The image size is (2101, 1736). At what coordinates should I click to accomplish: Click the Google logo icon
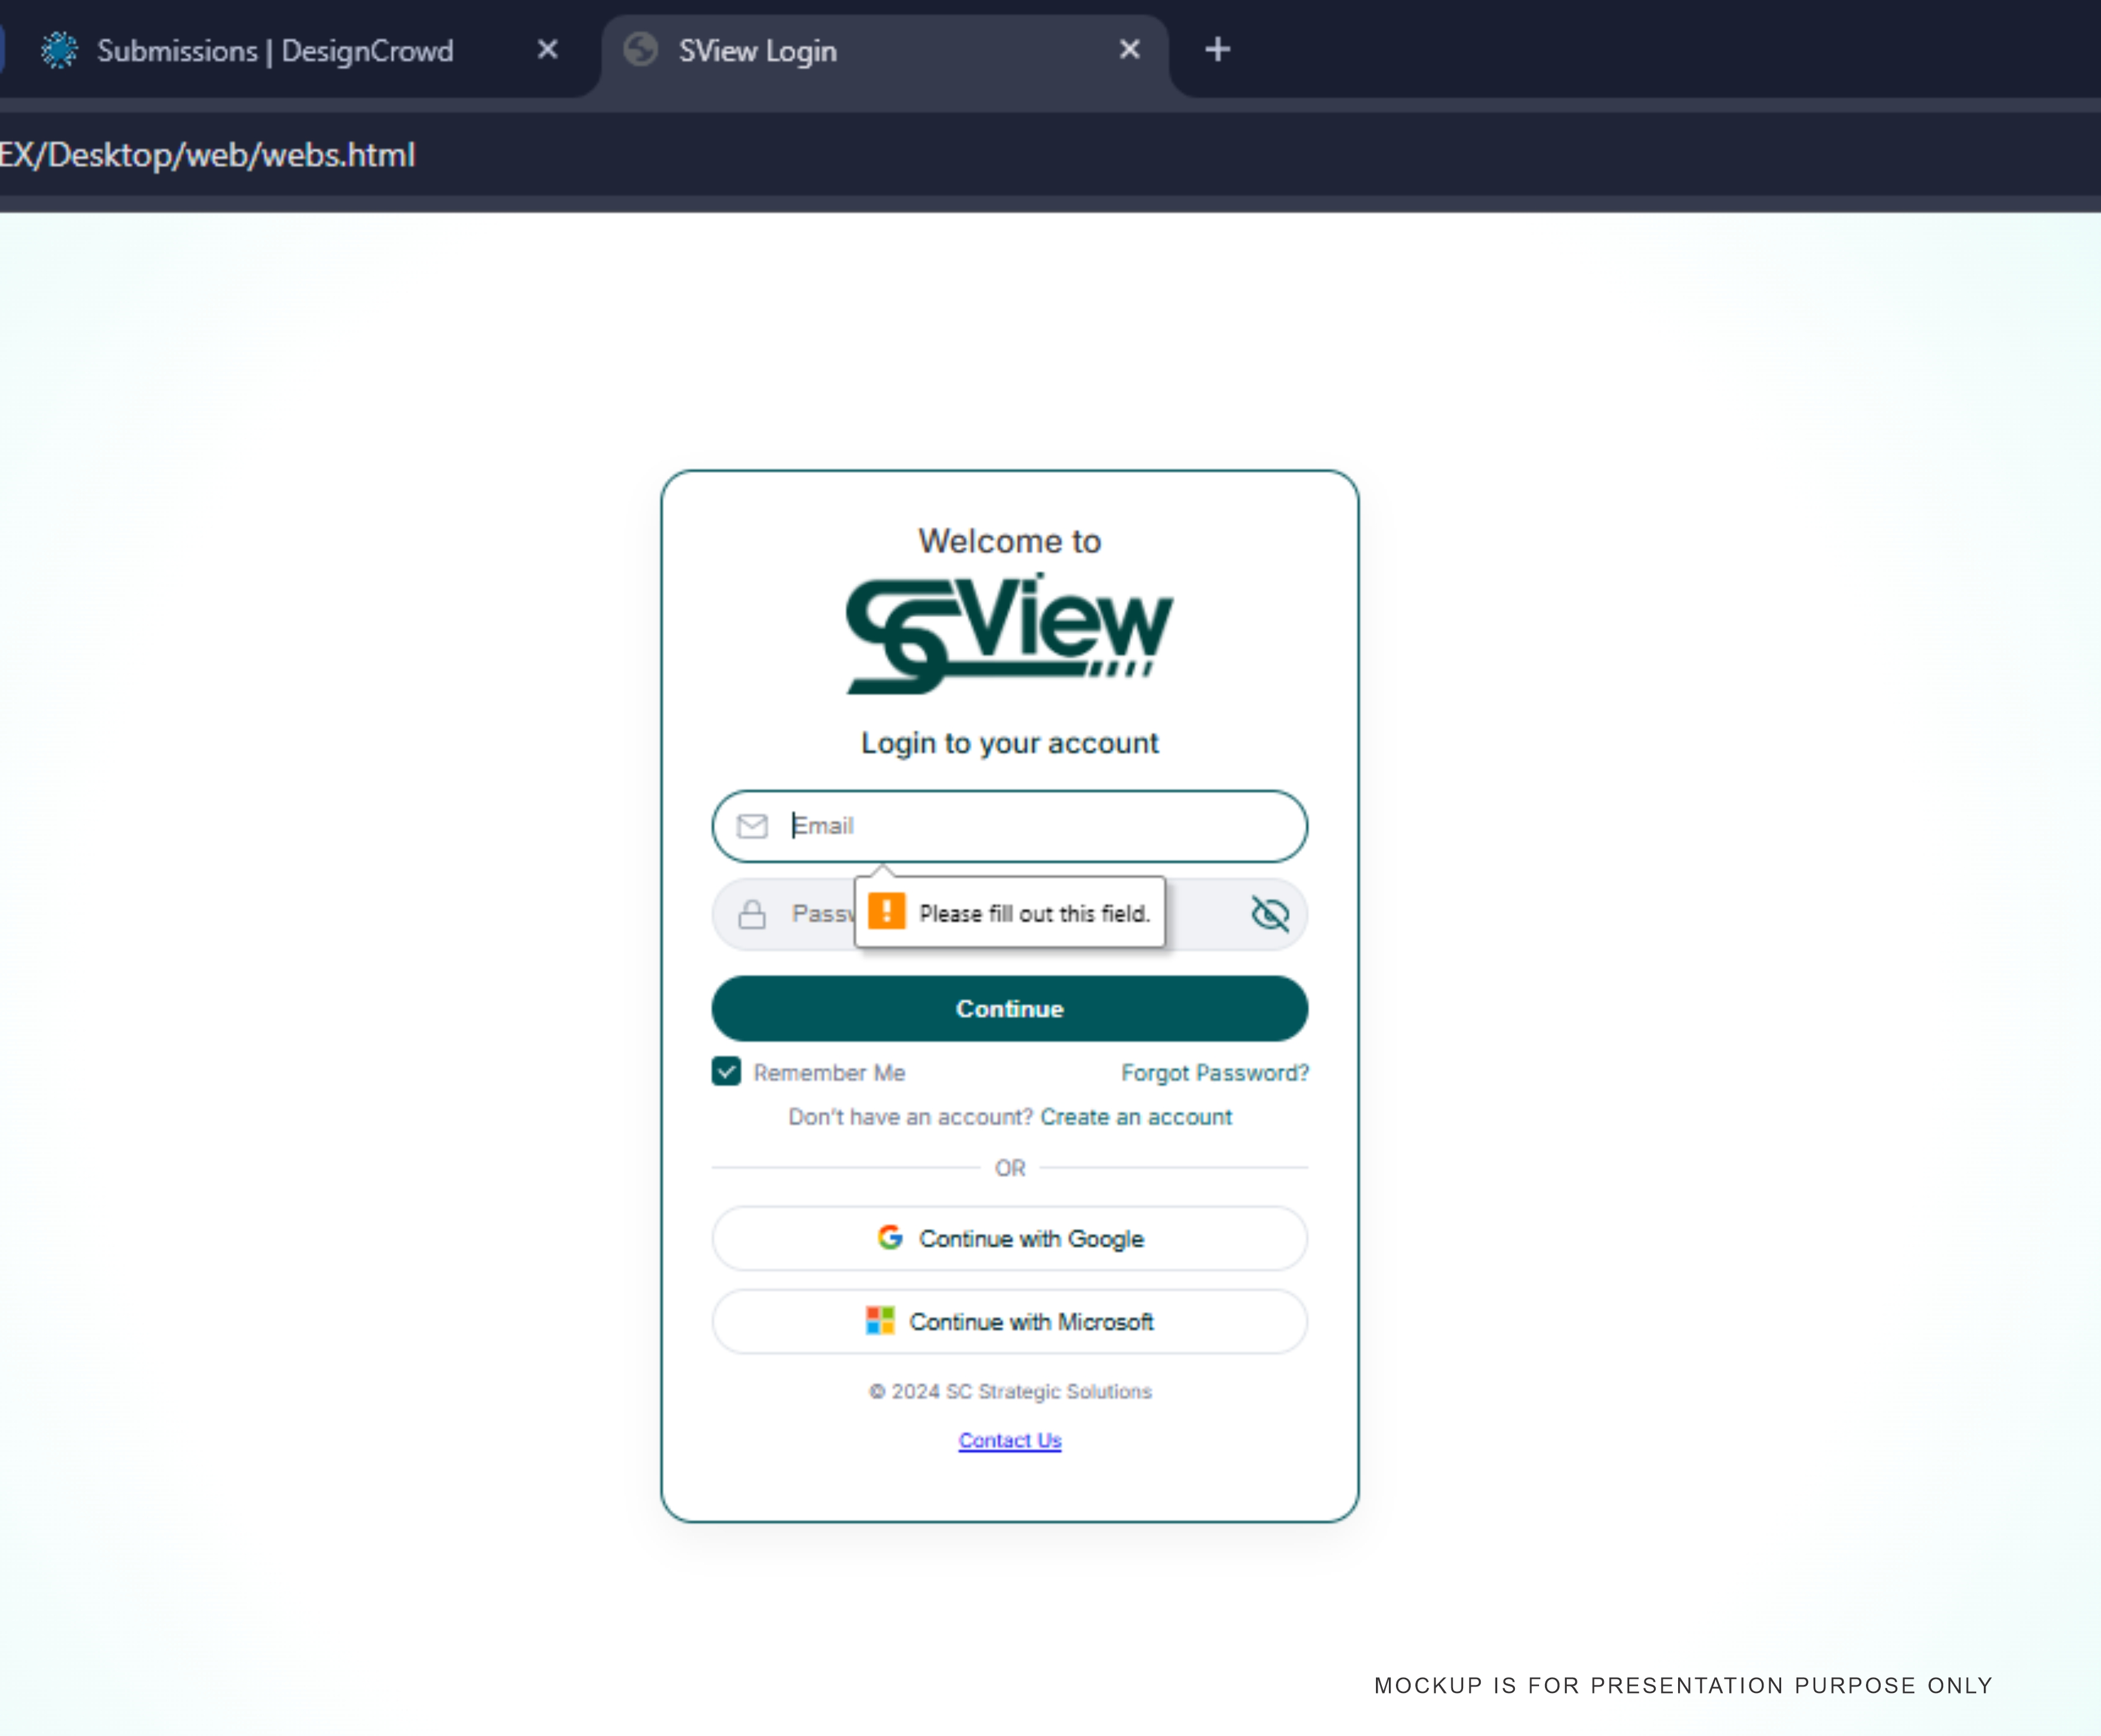pos(890,1237)
